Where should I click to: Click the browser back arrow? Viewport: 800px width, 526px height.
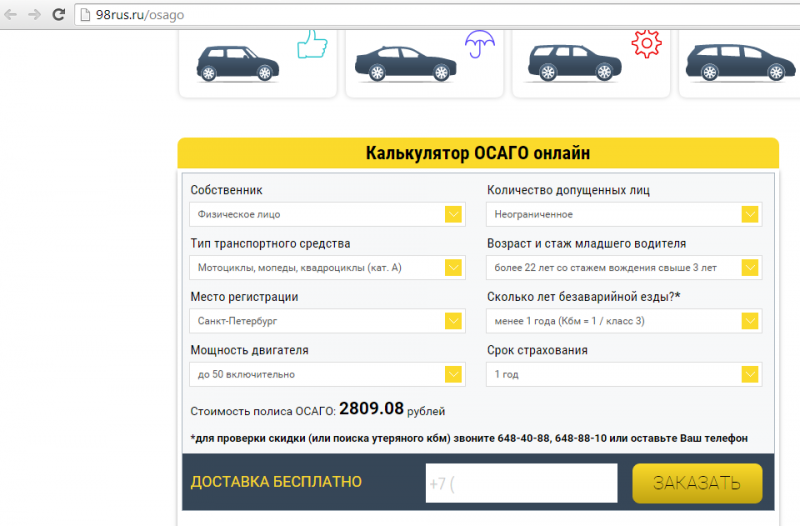click(11, 14)
